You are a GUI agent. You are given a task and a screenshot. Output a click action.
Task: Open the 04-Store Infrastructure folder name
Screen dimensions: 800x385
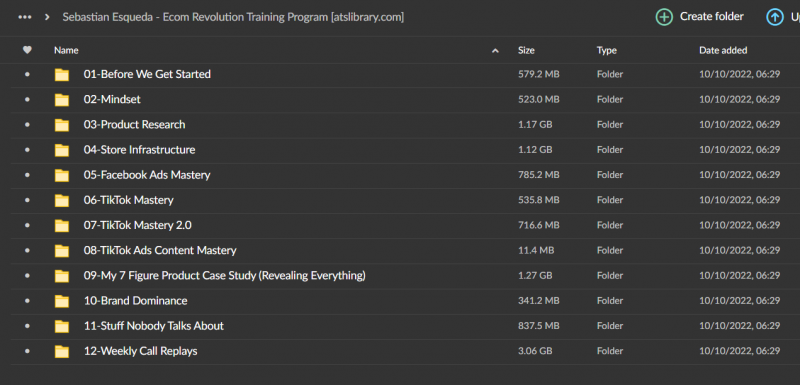[x=139, y=150]
